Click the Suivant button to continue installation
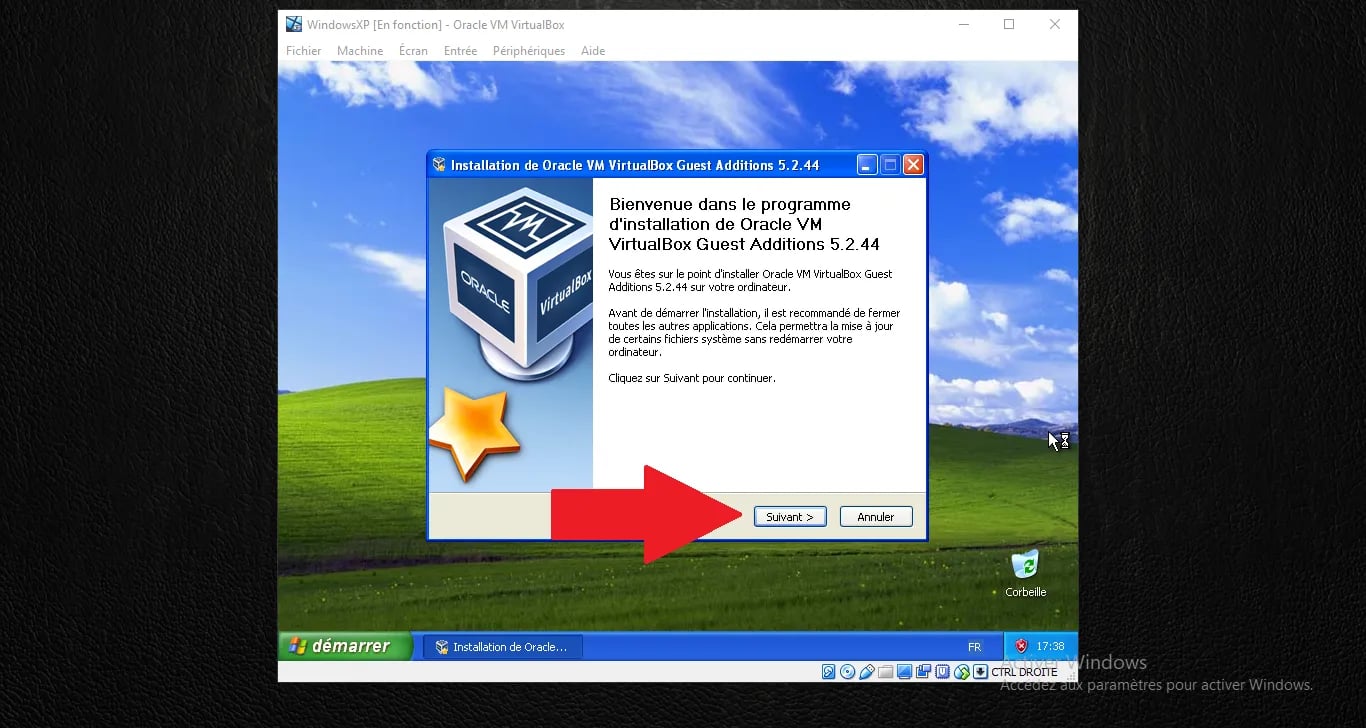Viewport: 1366px width, 728px height. click(x=789, y=516)
